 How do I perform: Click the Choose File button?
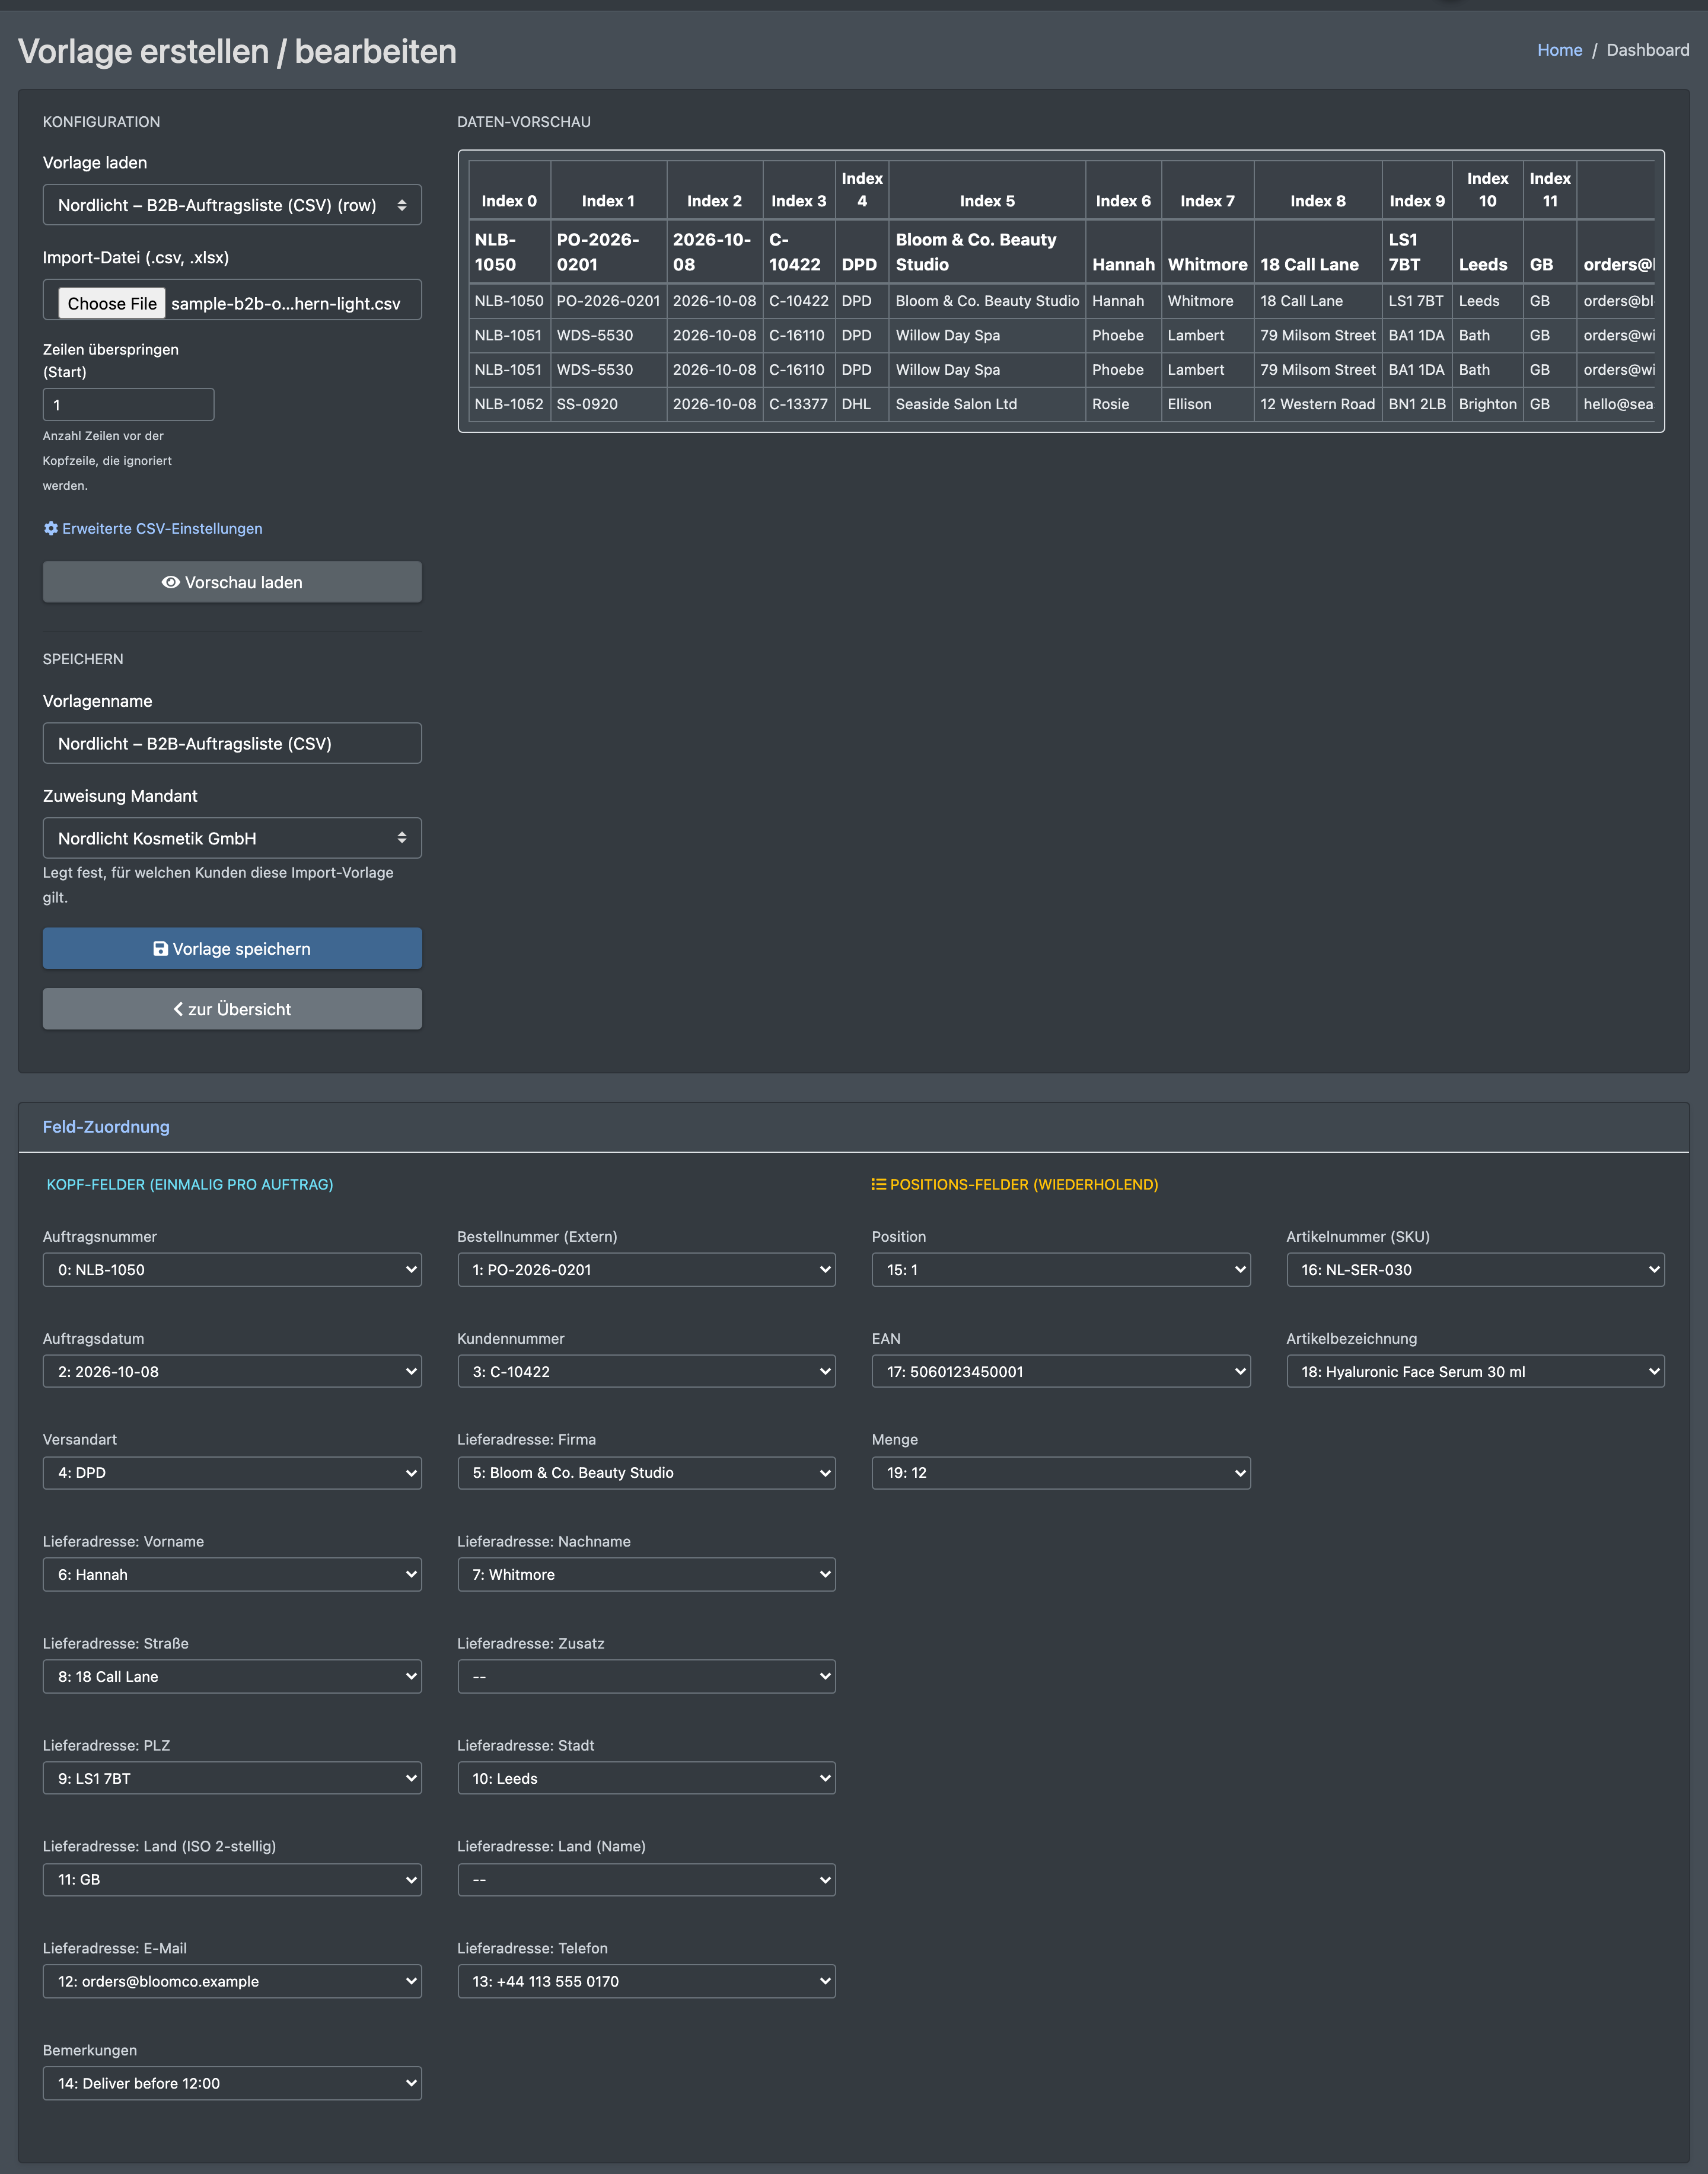112,303
